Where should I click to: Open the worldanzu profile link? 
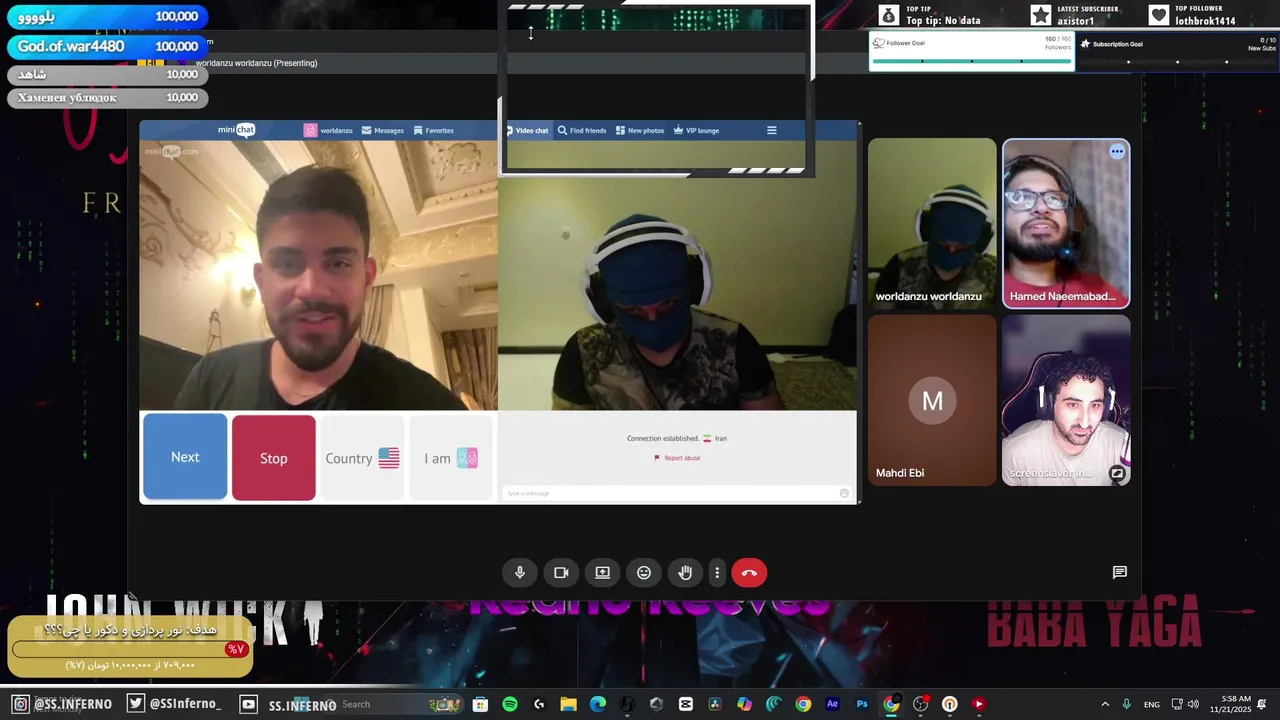point(329,130)
